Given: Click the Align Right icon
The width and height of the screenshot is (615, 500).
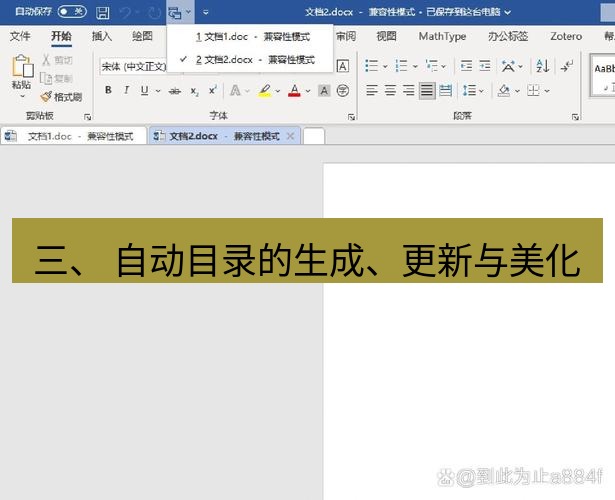Looking at the screenshot, I should point(408,91).
